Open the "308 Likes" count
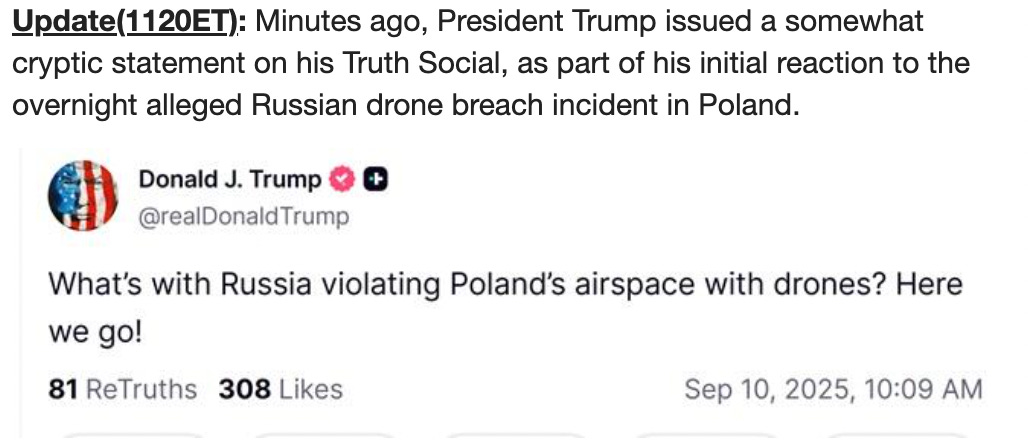Screen dimensions: 1028x440 pos(281,389)
